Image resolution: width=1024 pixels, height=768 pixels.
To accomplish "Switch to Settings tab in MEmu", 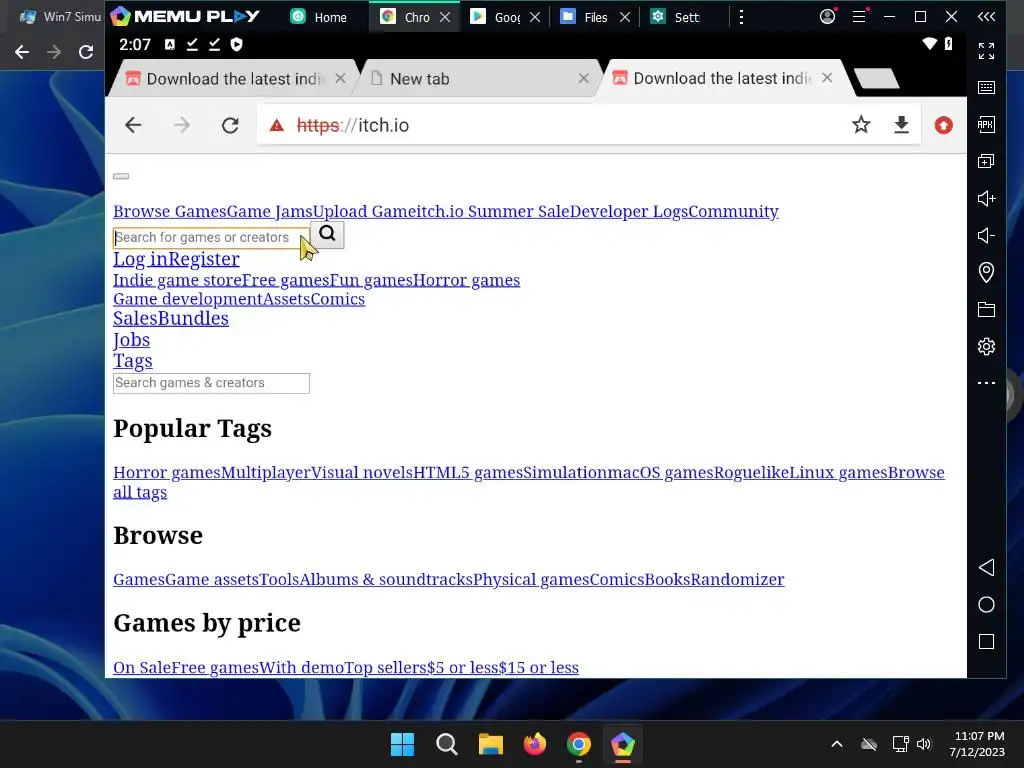I will [x=677, y=17].
